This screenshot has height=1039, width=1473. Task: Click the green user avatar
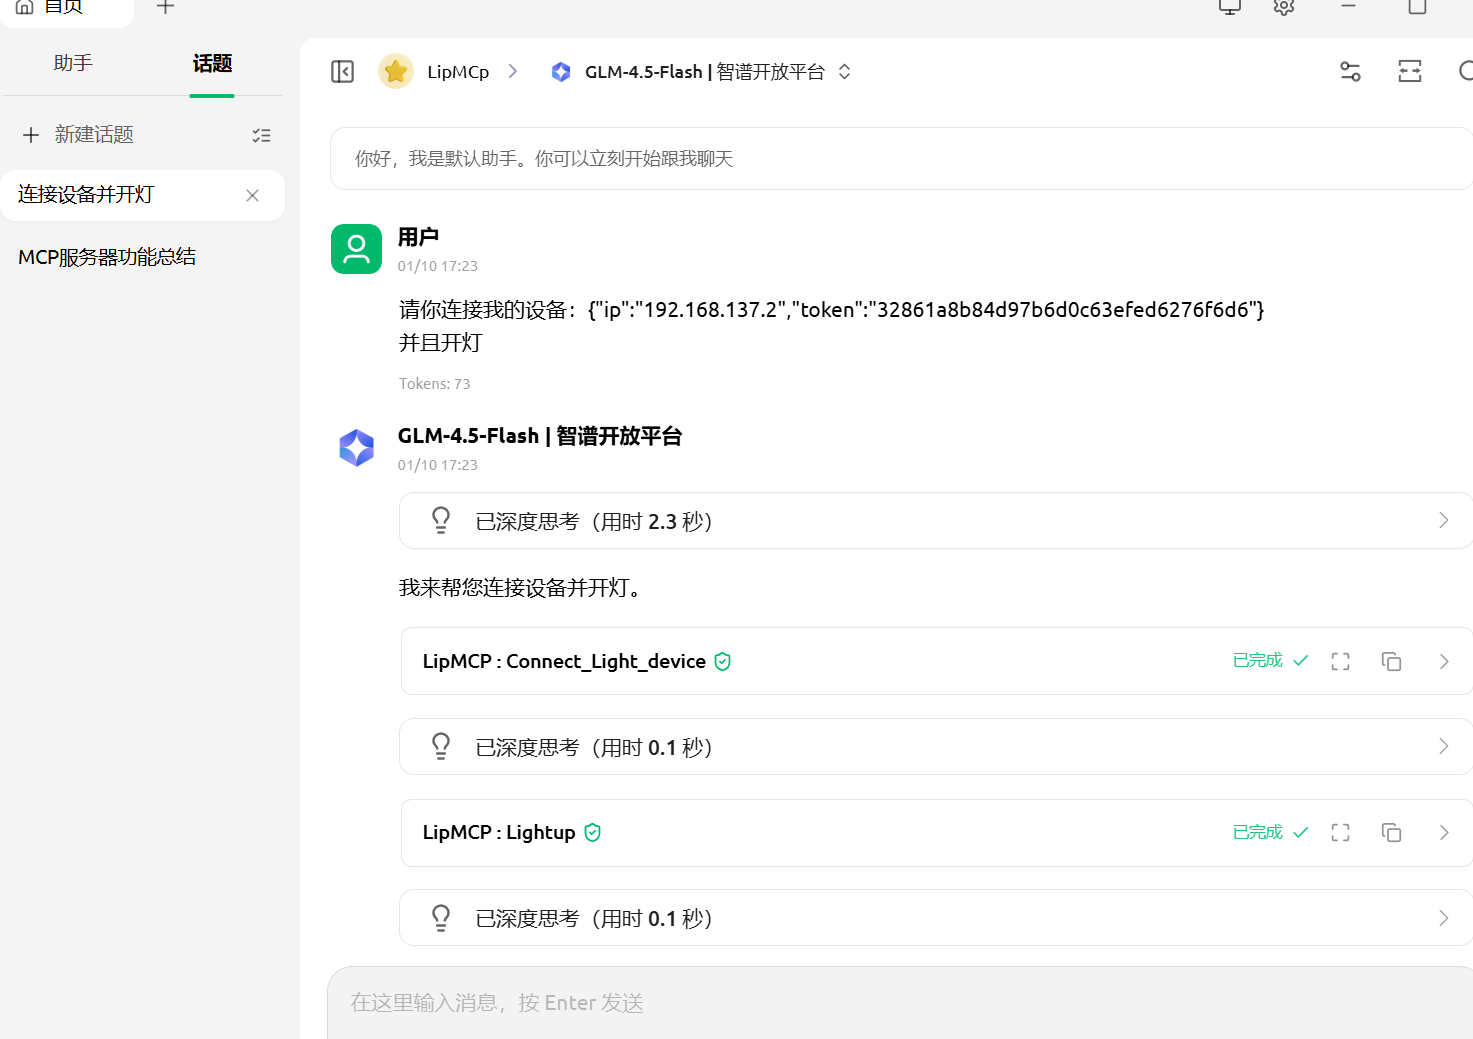(356, 249)
